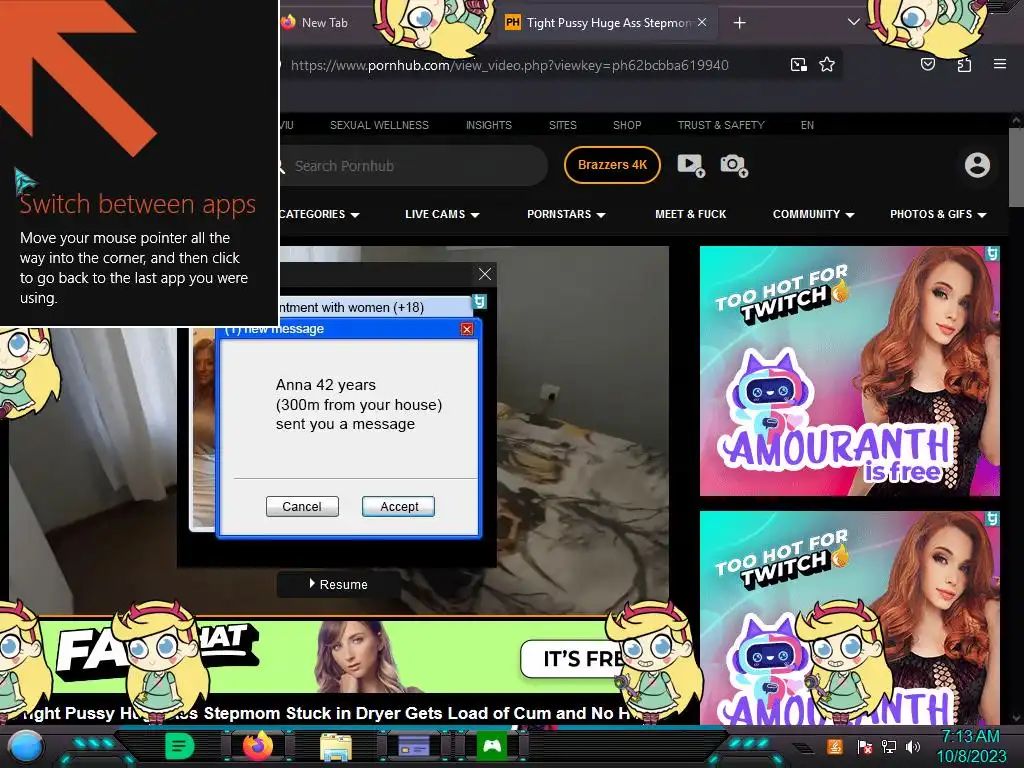This screenshot has height=768, width=1024.
Task: Switch to Firefox in the taskbar
Action: pyautogui.click(x=257, y=746)
